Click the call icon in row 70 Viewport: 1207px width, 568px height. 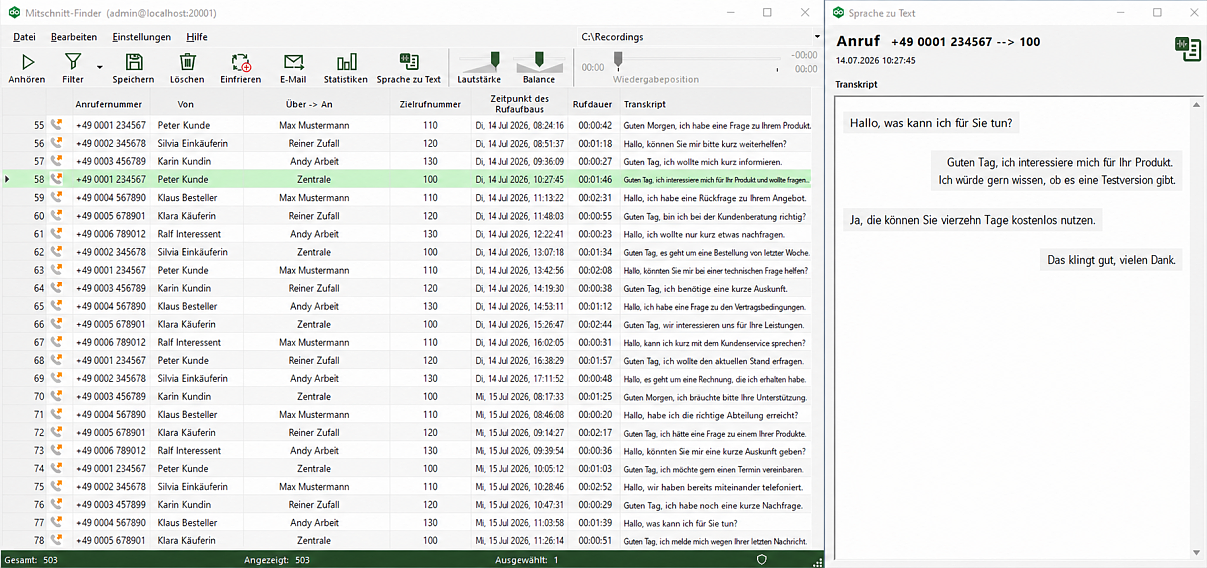click(56, 396)
